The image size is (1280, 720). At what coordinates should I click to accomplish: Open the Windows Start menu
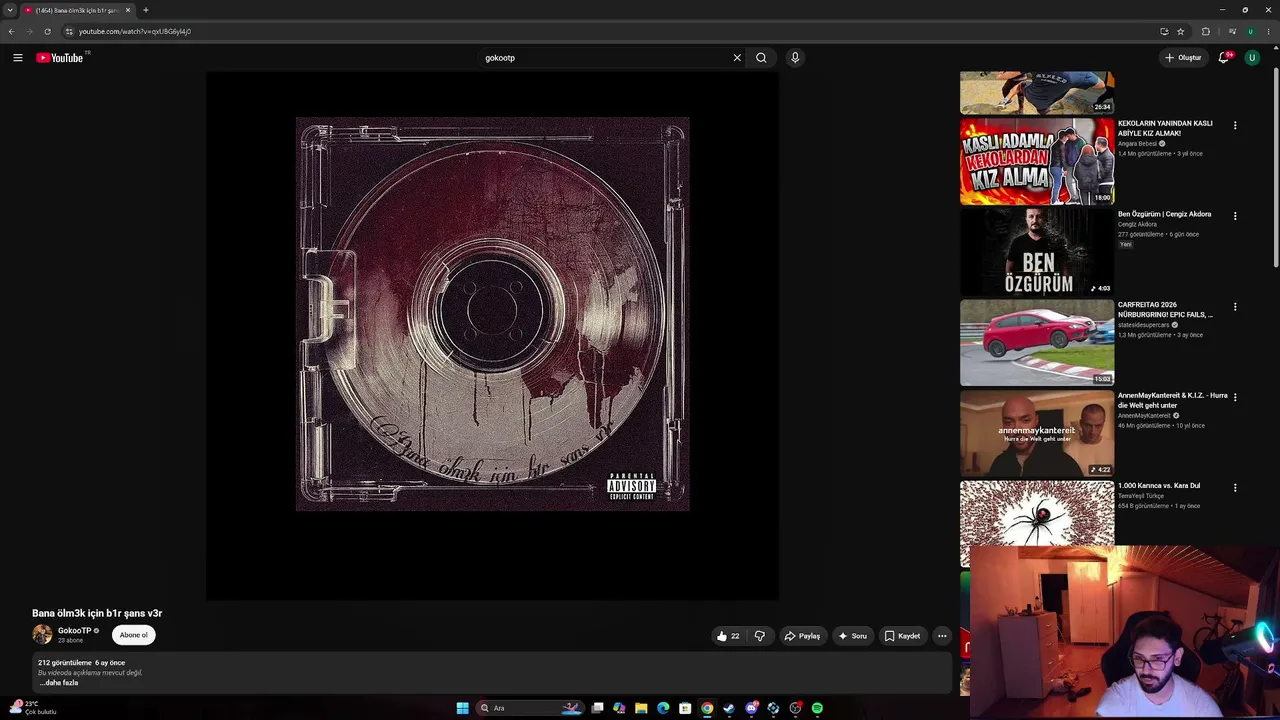(462, 708)
